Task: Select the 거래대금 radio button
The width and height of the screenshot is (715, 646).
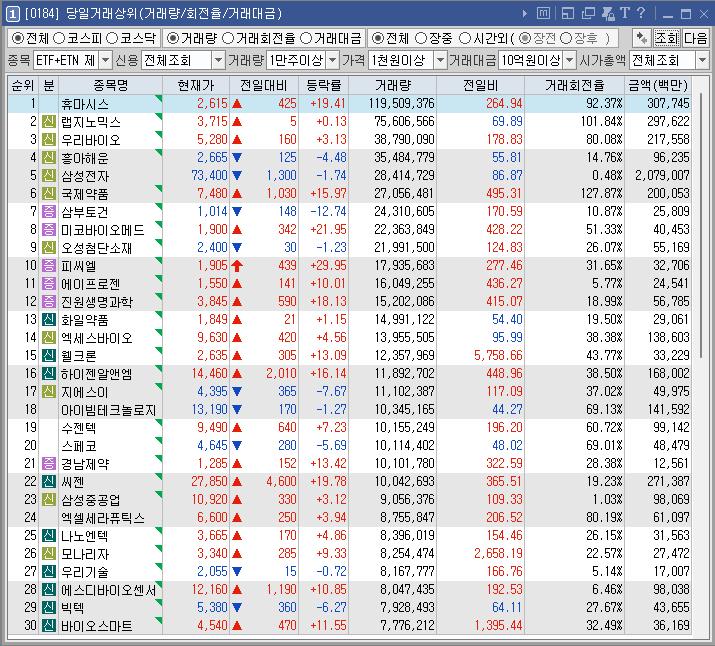Action: tap(306, 38)
